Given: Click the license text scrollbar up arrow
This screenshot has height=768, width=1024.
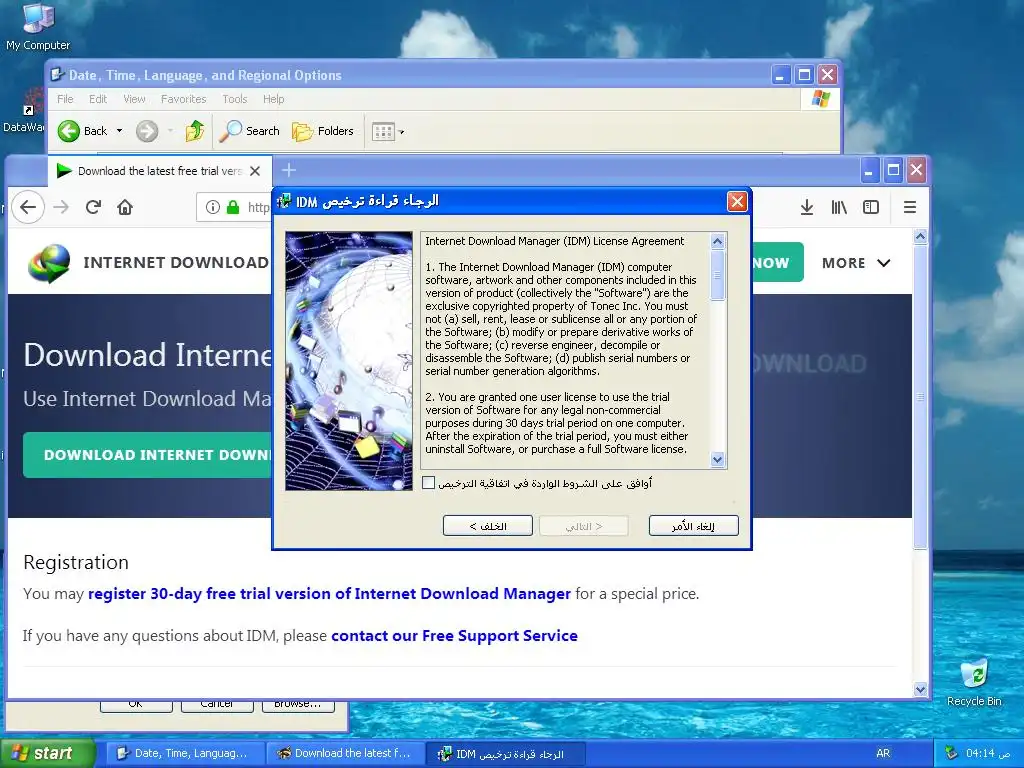Looking at the screenshot, I should (x=718, y=242).
